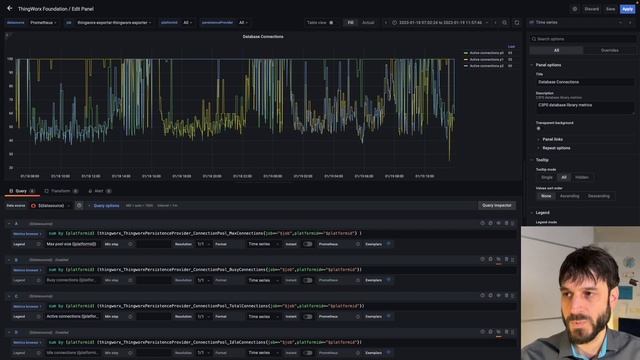Toggle Instant switch for query A
This screenshot has width=640, height=360.
point(308,244)
